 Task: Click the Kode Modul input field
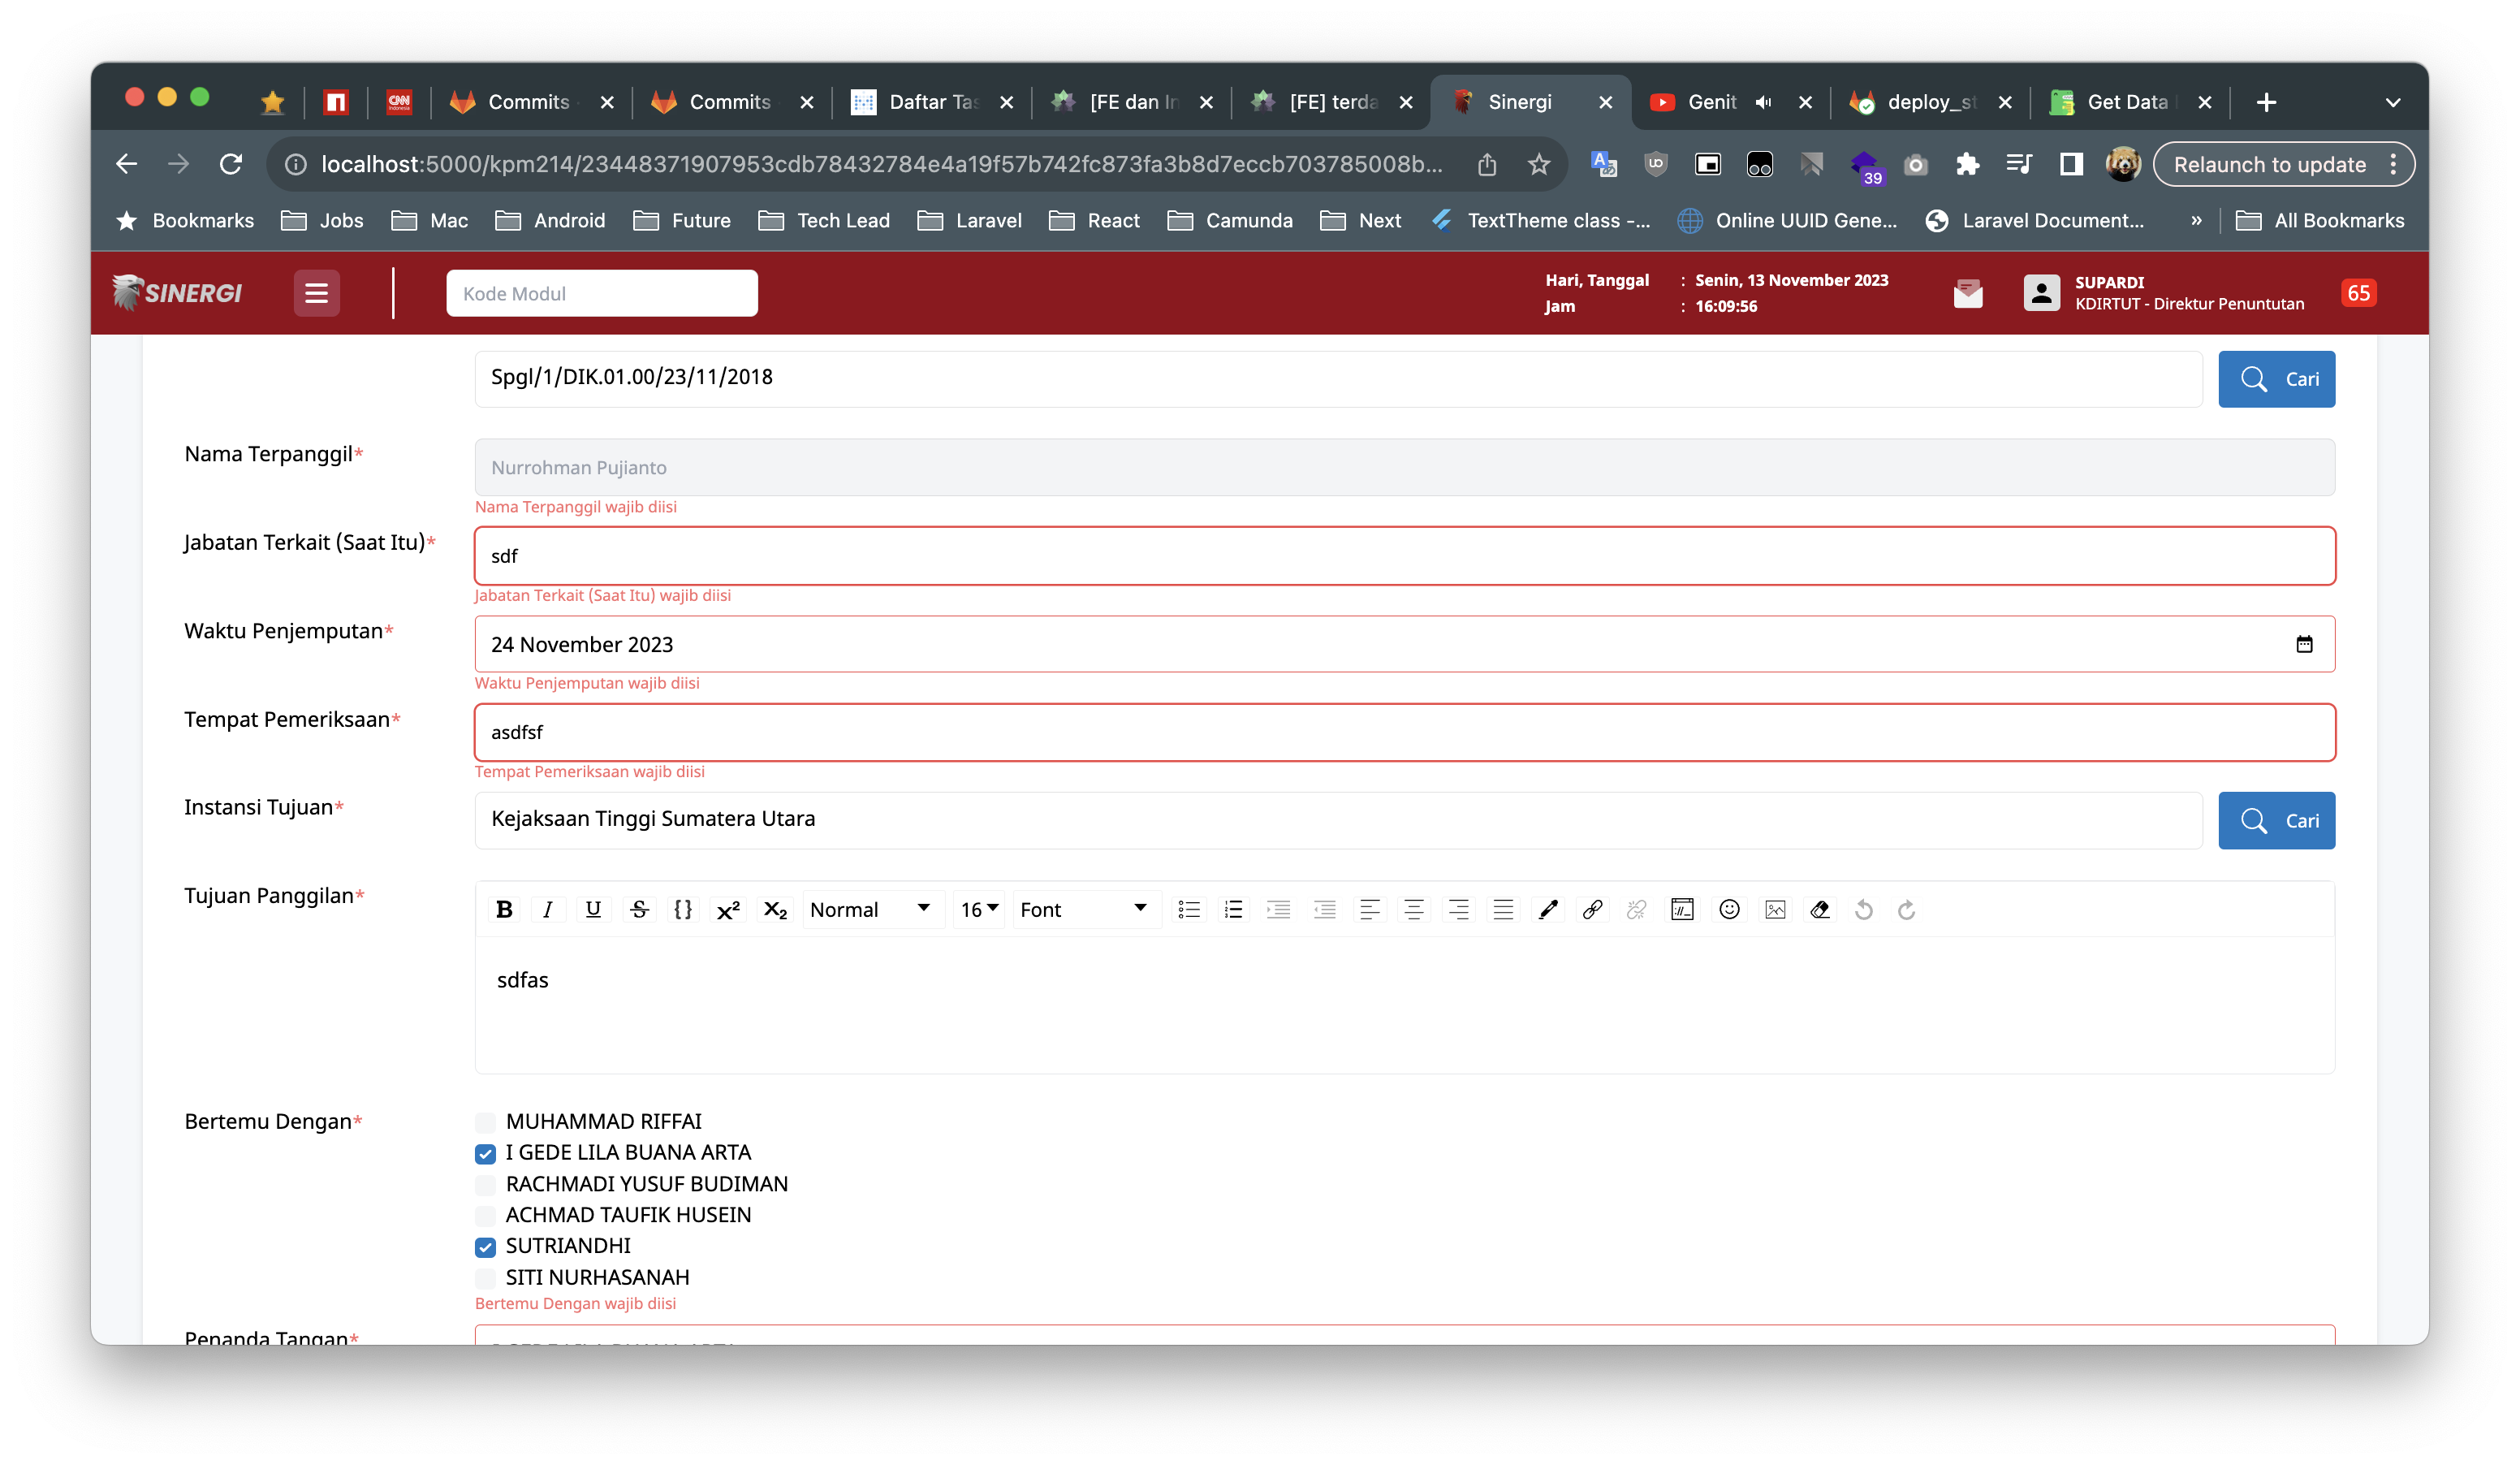click(x=601, y=293)
